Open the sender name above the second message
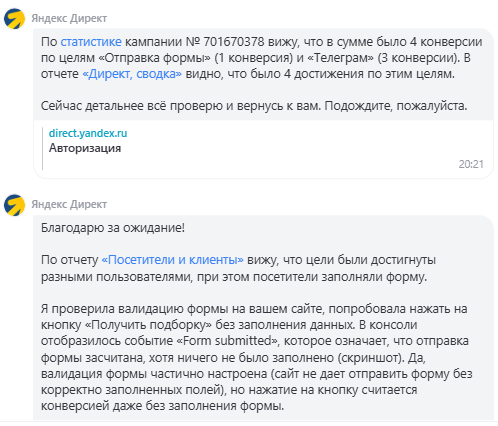The image size is (498, 426). click(x=69, y=204)
